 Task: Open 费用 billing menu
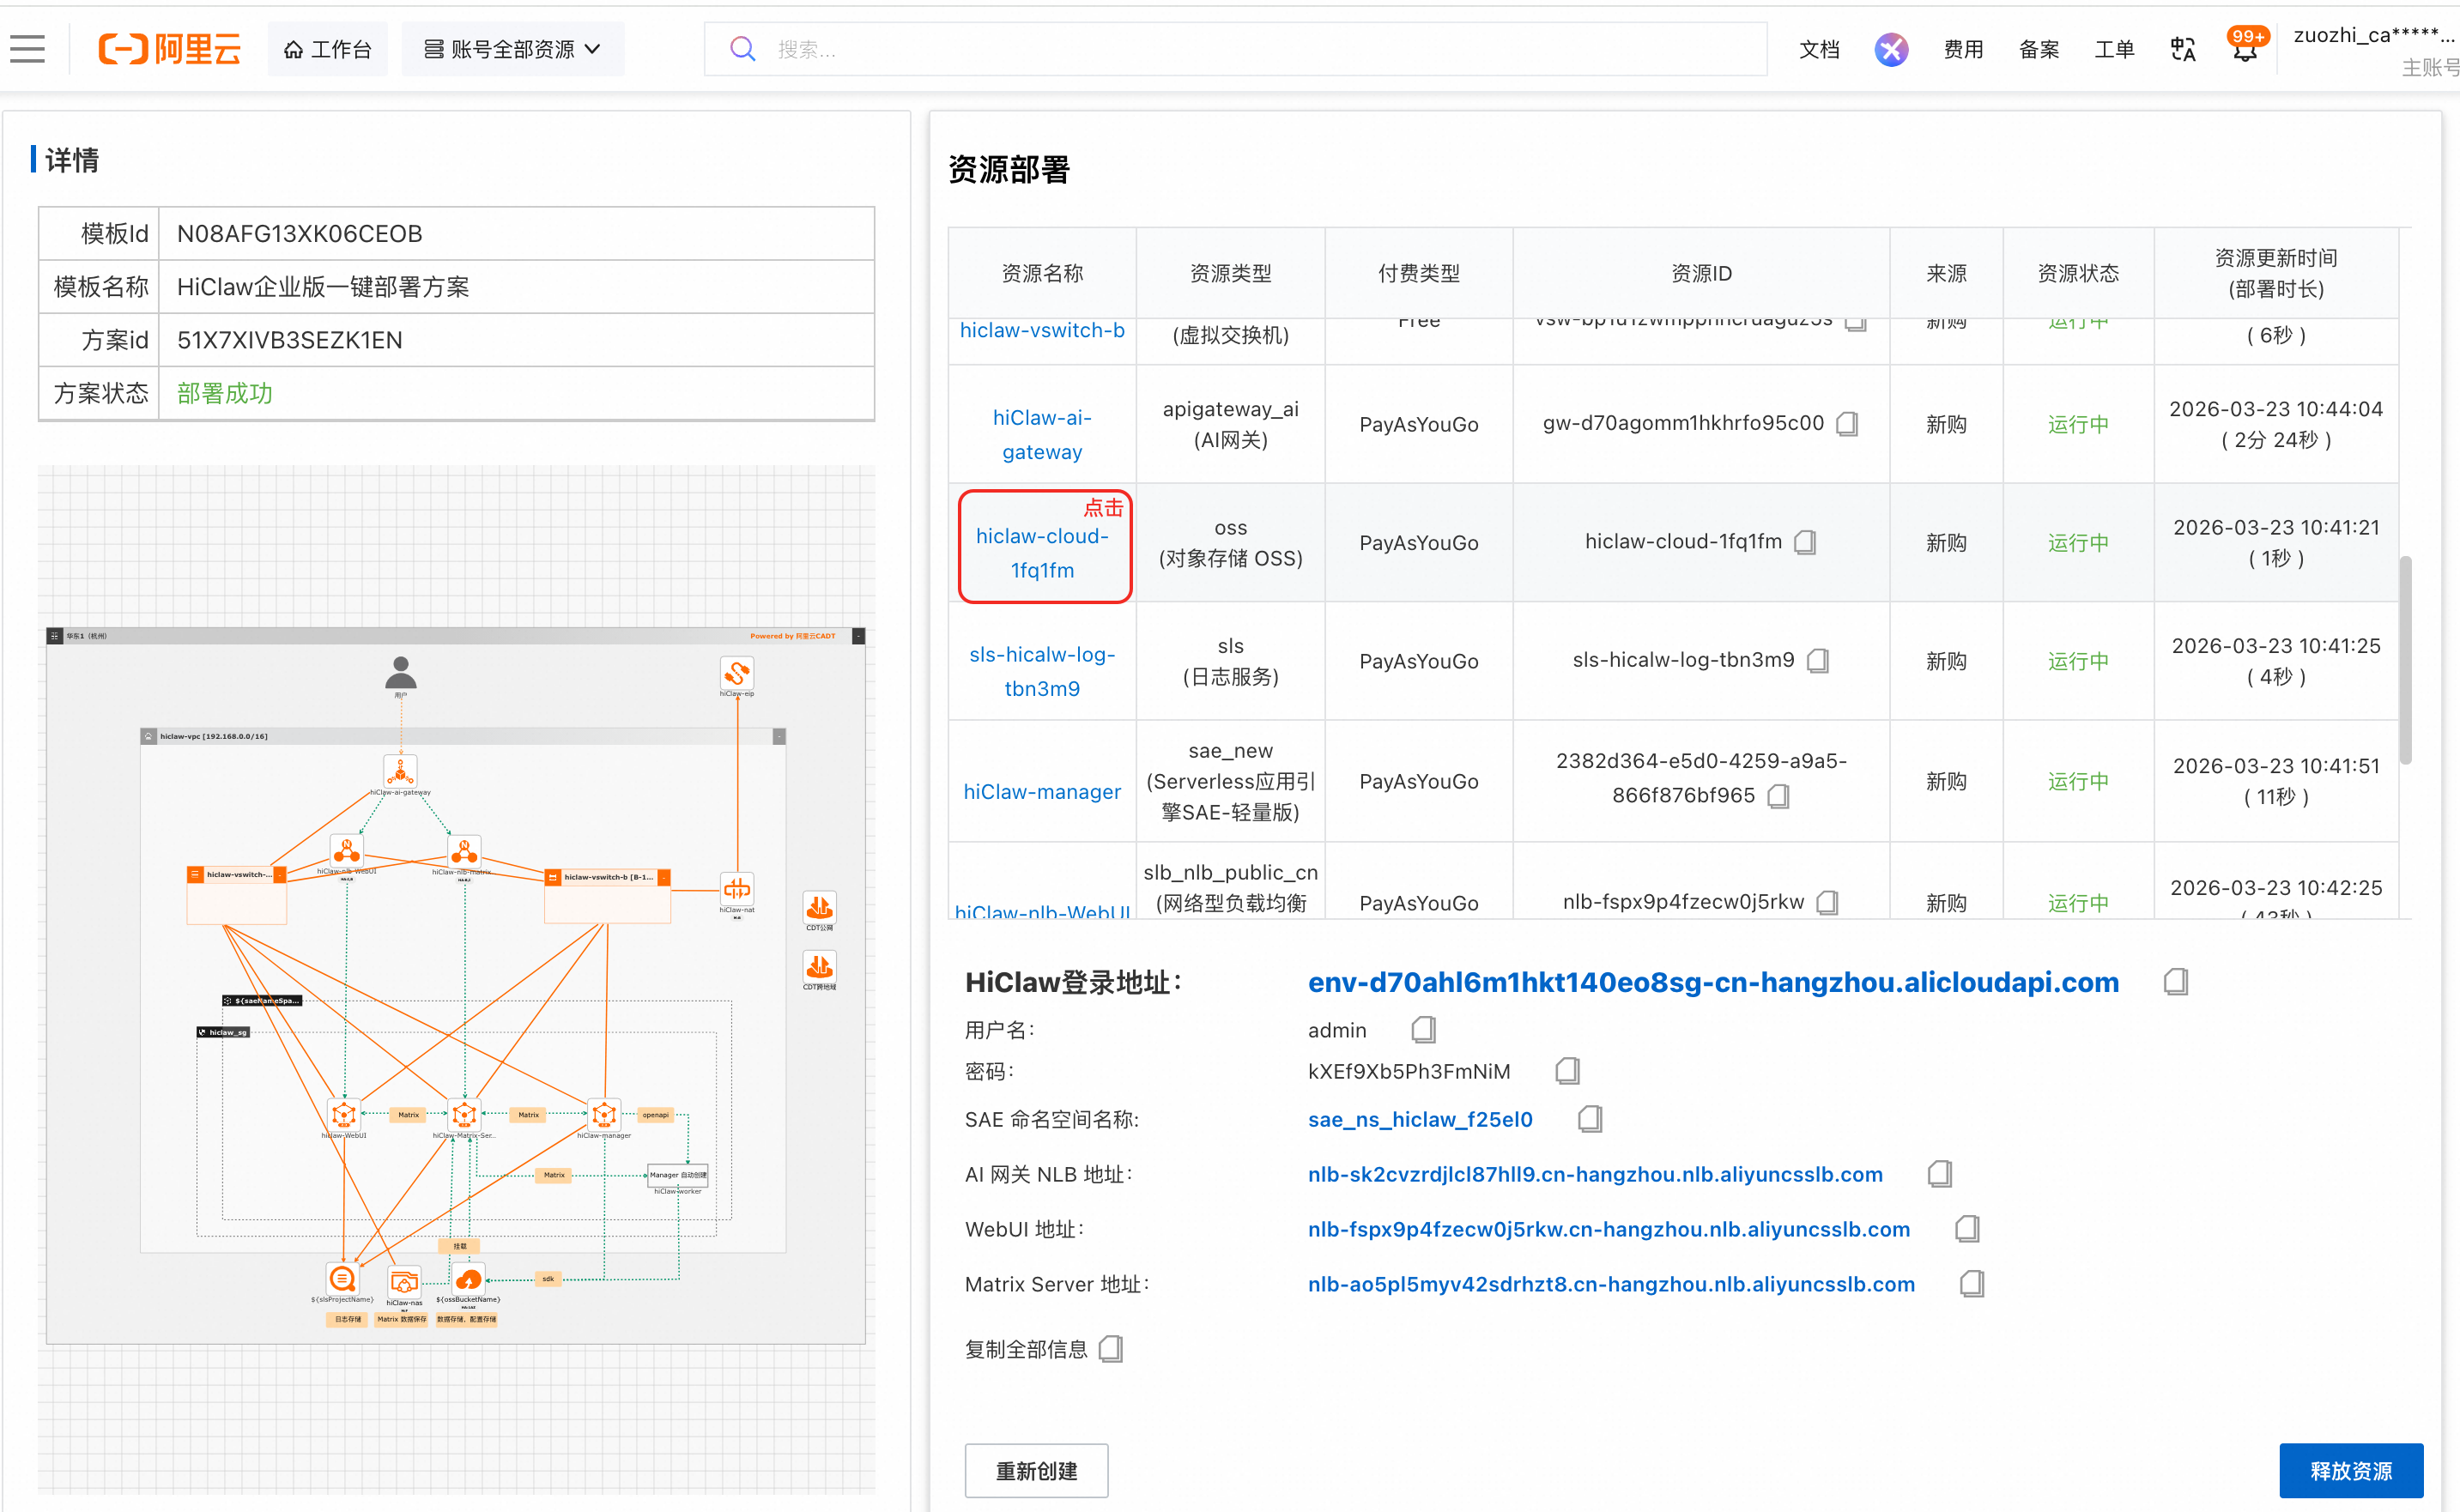pyautogui.click(x=1963, y=49)
